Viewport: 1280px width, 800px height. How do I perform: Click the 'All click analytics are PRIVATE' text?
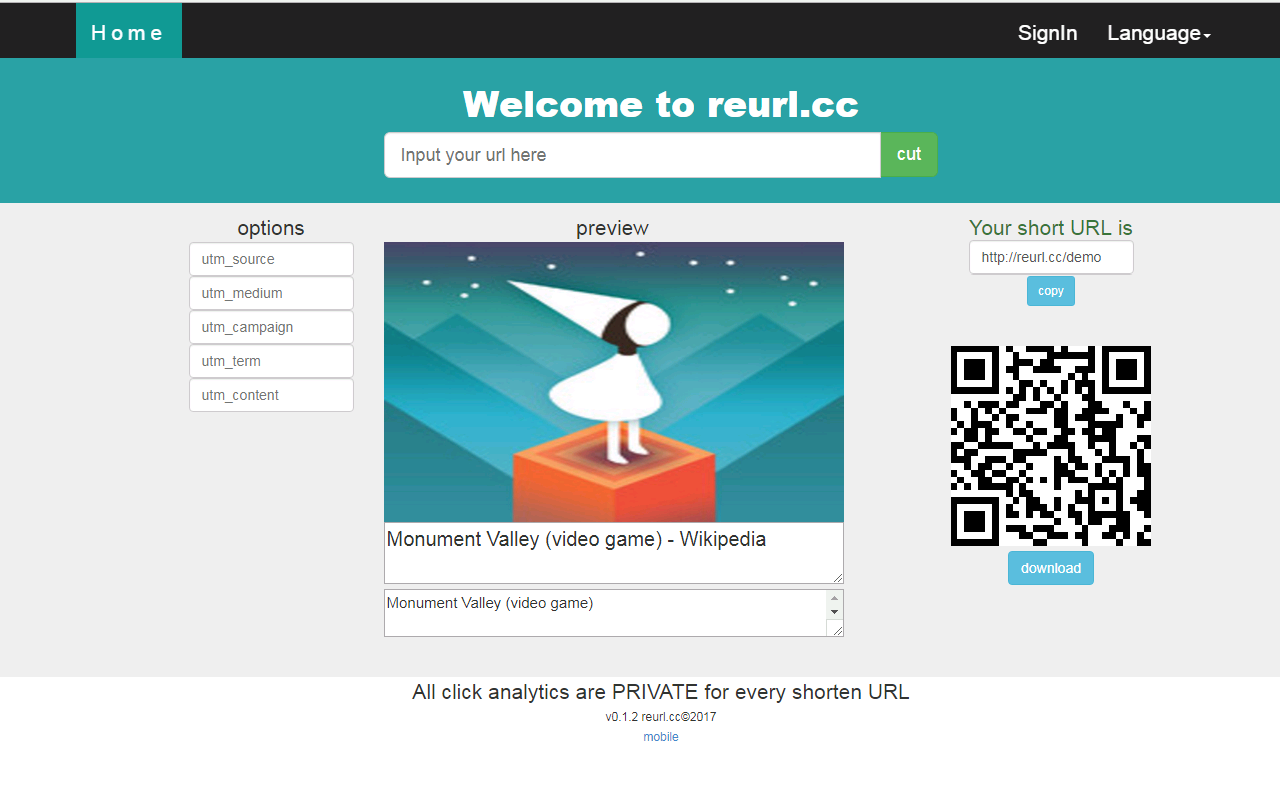click(661, 692)
